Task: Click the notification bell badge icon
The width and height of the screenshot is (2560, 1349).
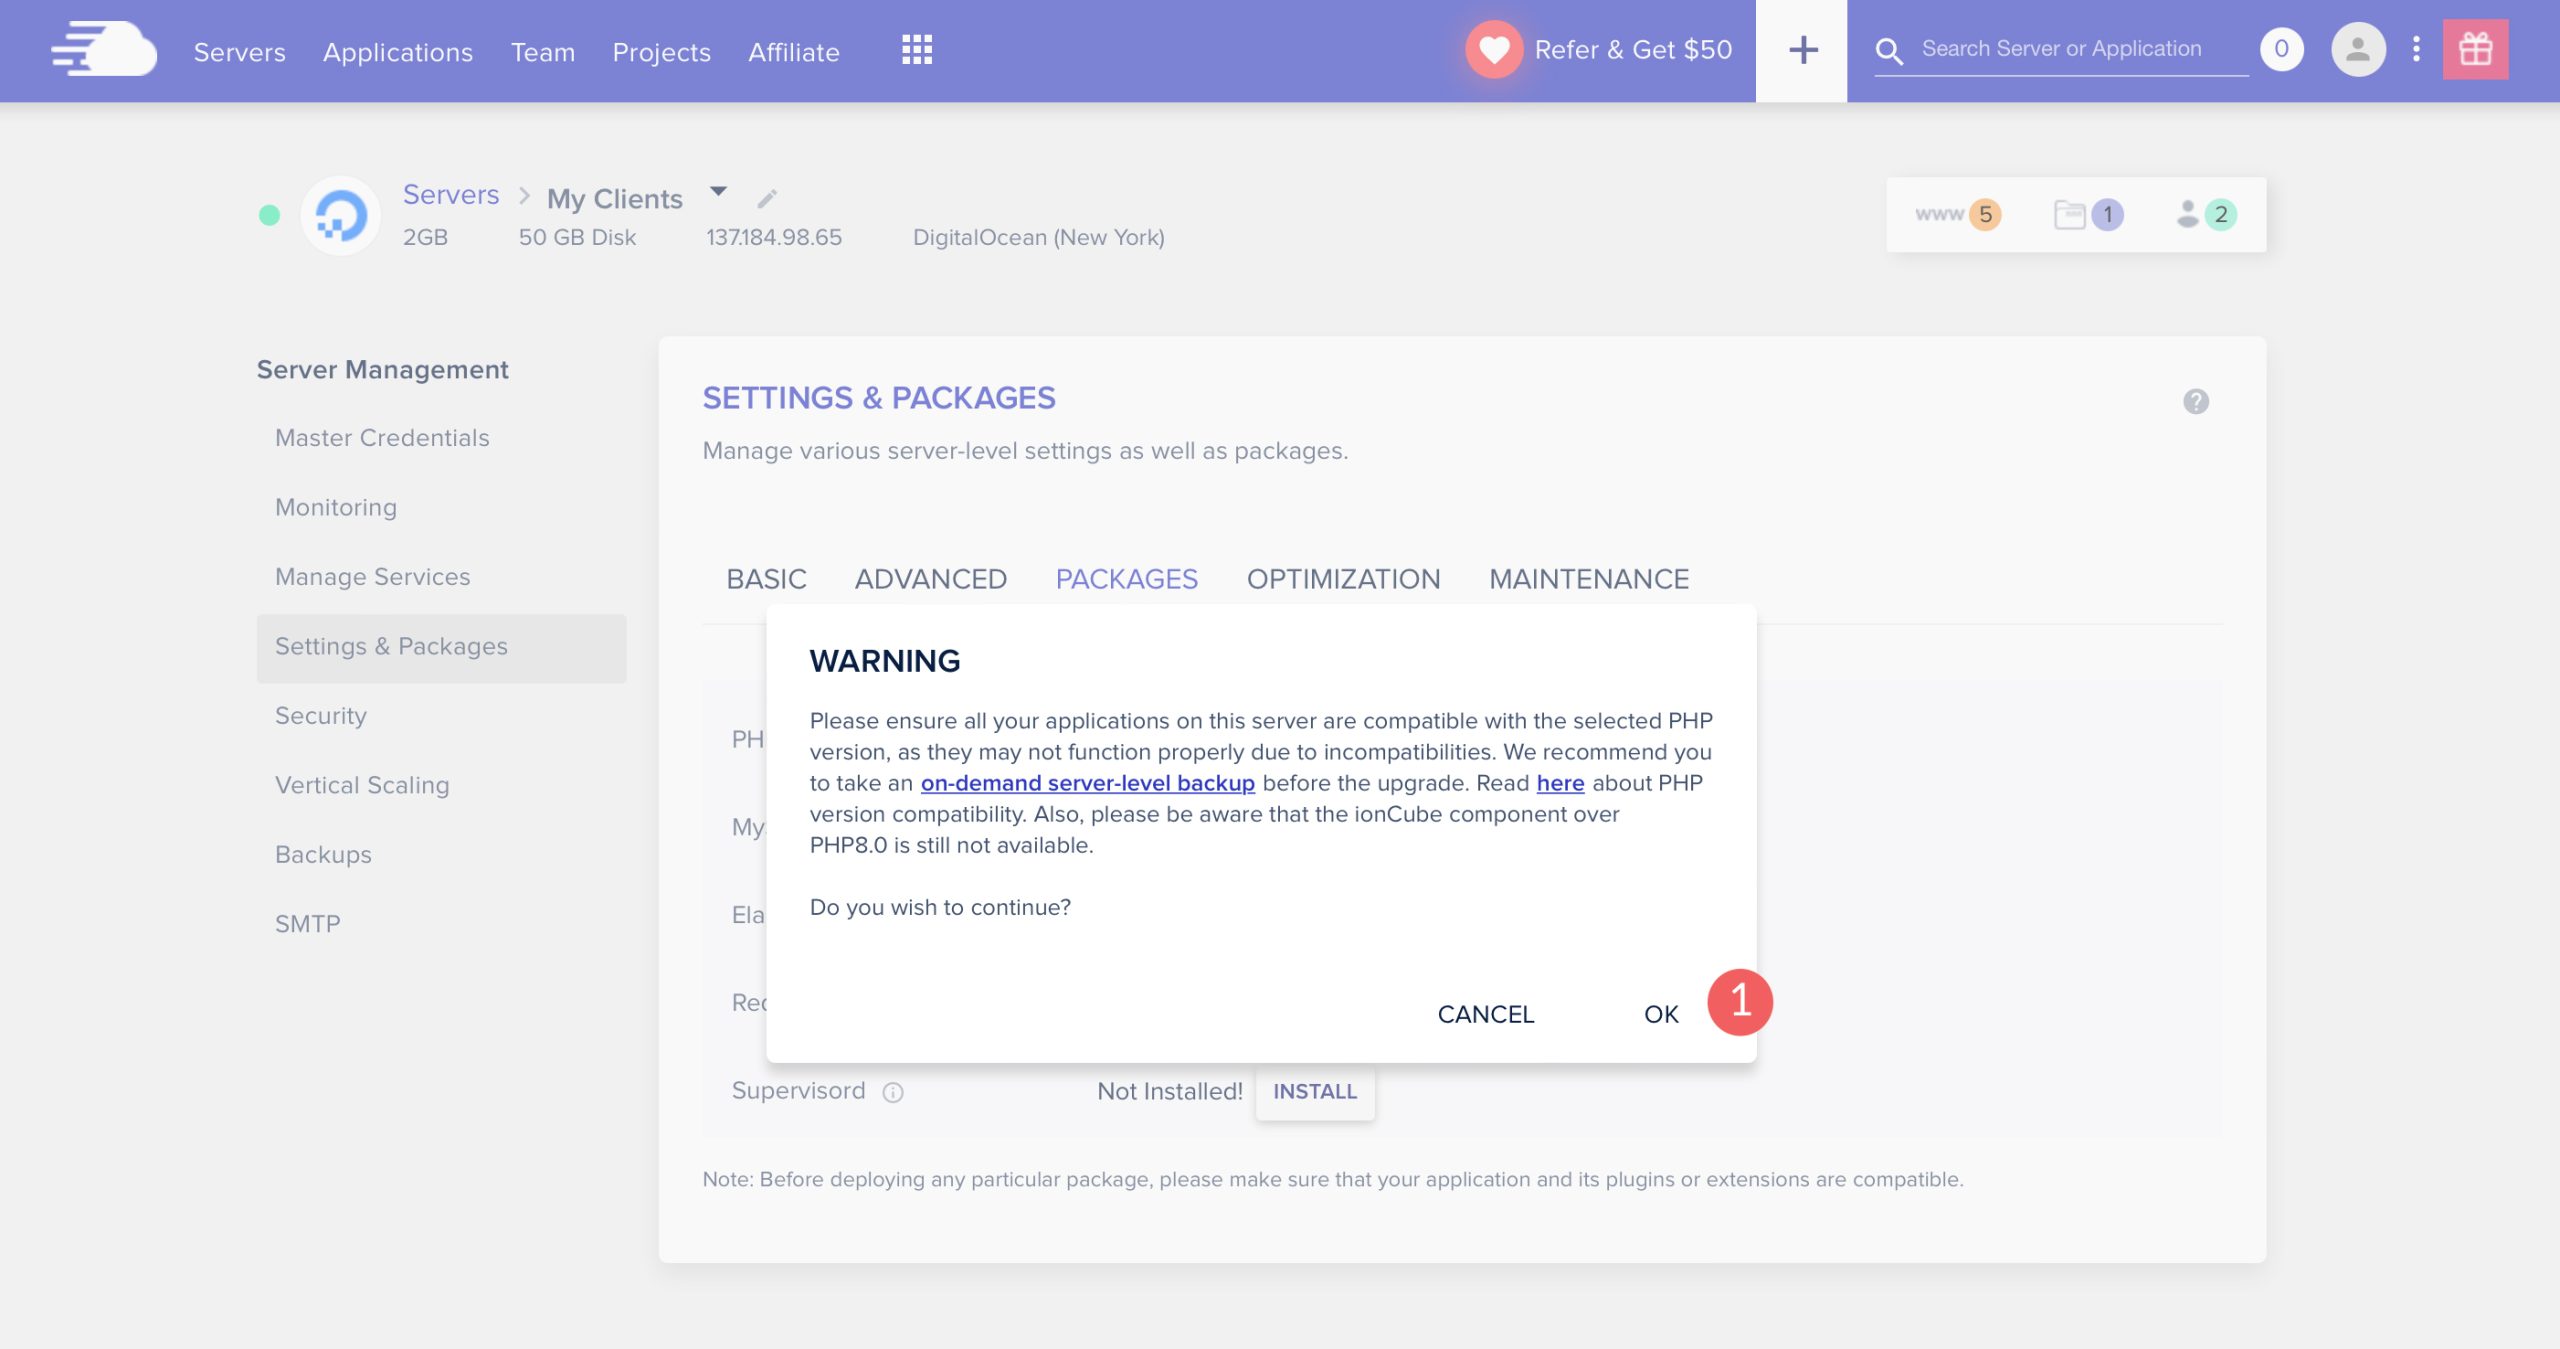Action: coord(2284,49)
